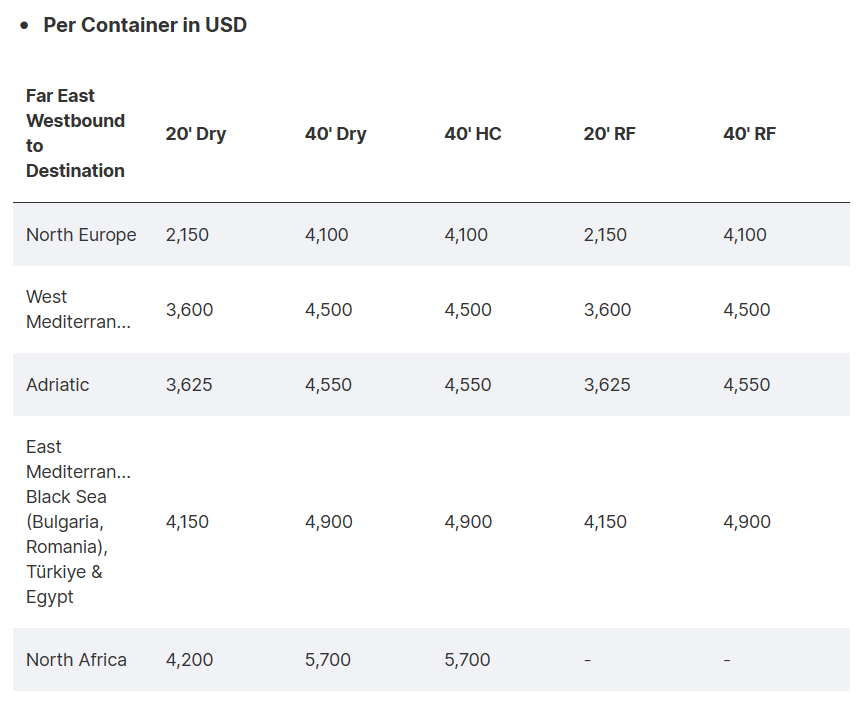Select the North Europe row label
856x706 pixels.
point(81,235)
